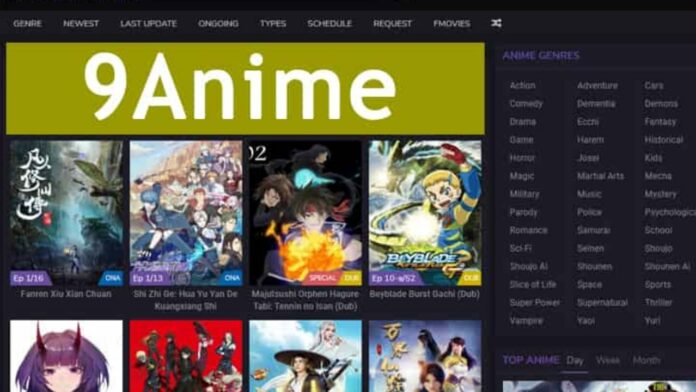Select the Game genre

click(x=521, y=140)
